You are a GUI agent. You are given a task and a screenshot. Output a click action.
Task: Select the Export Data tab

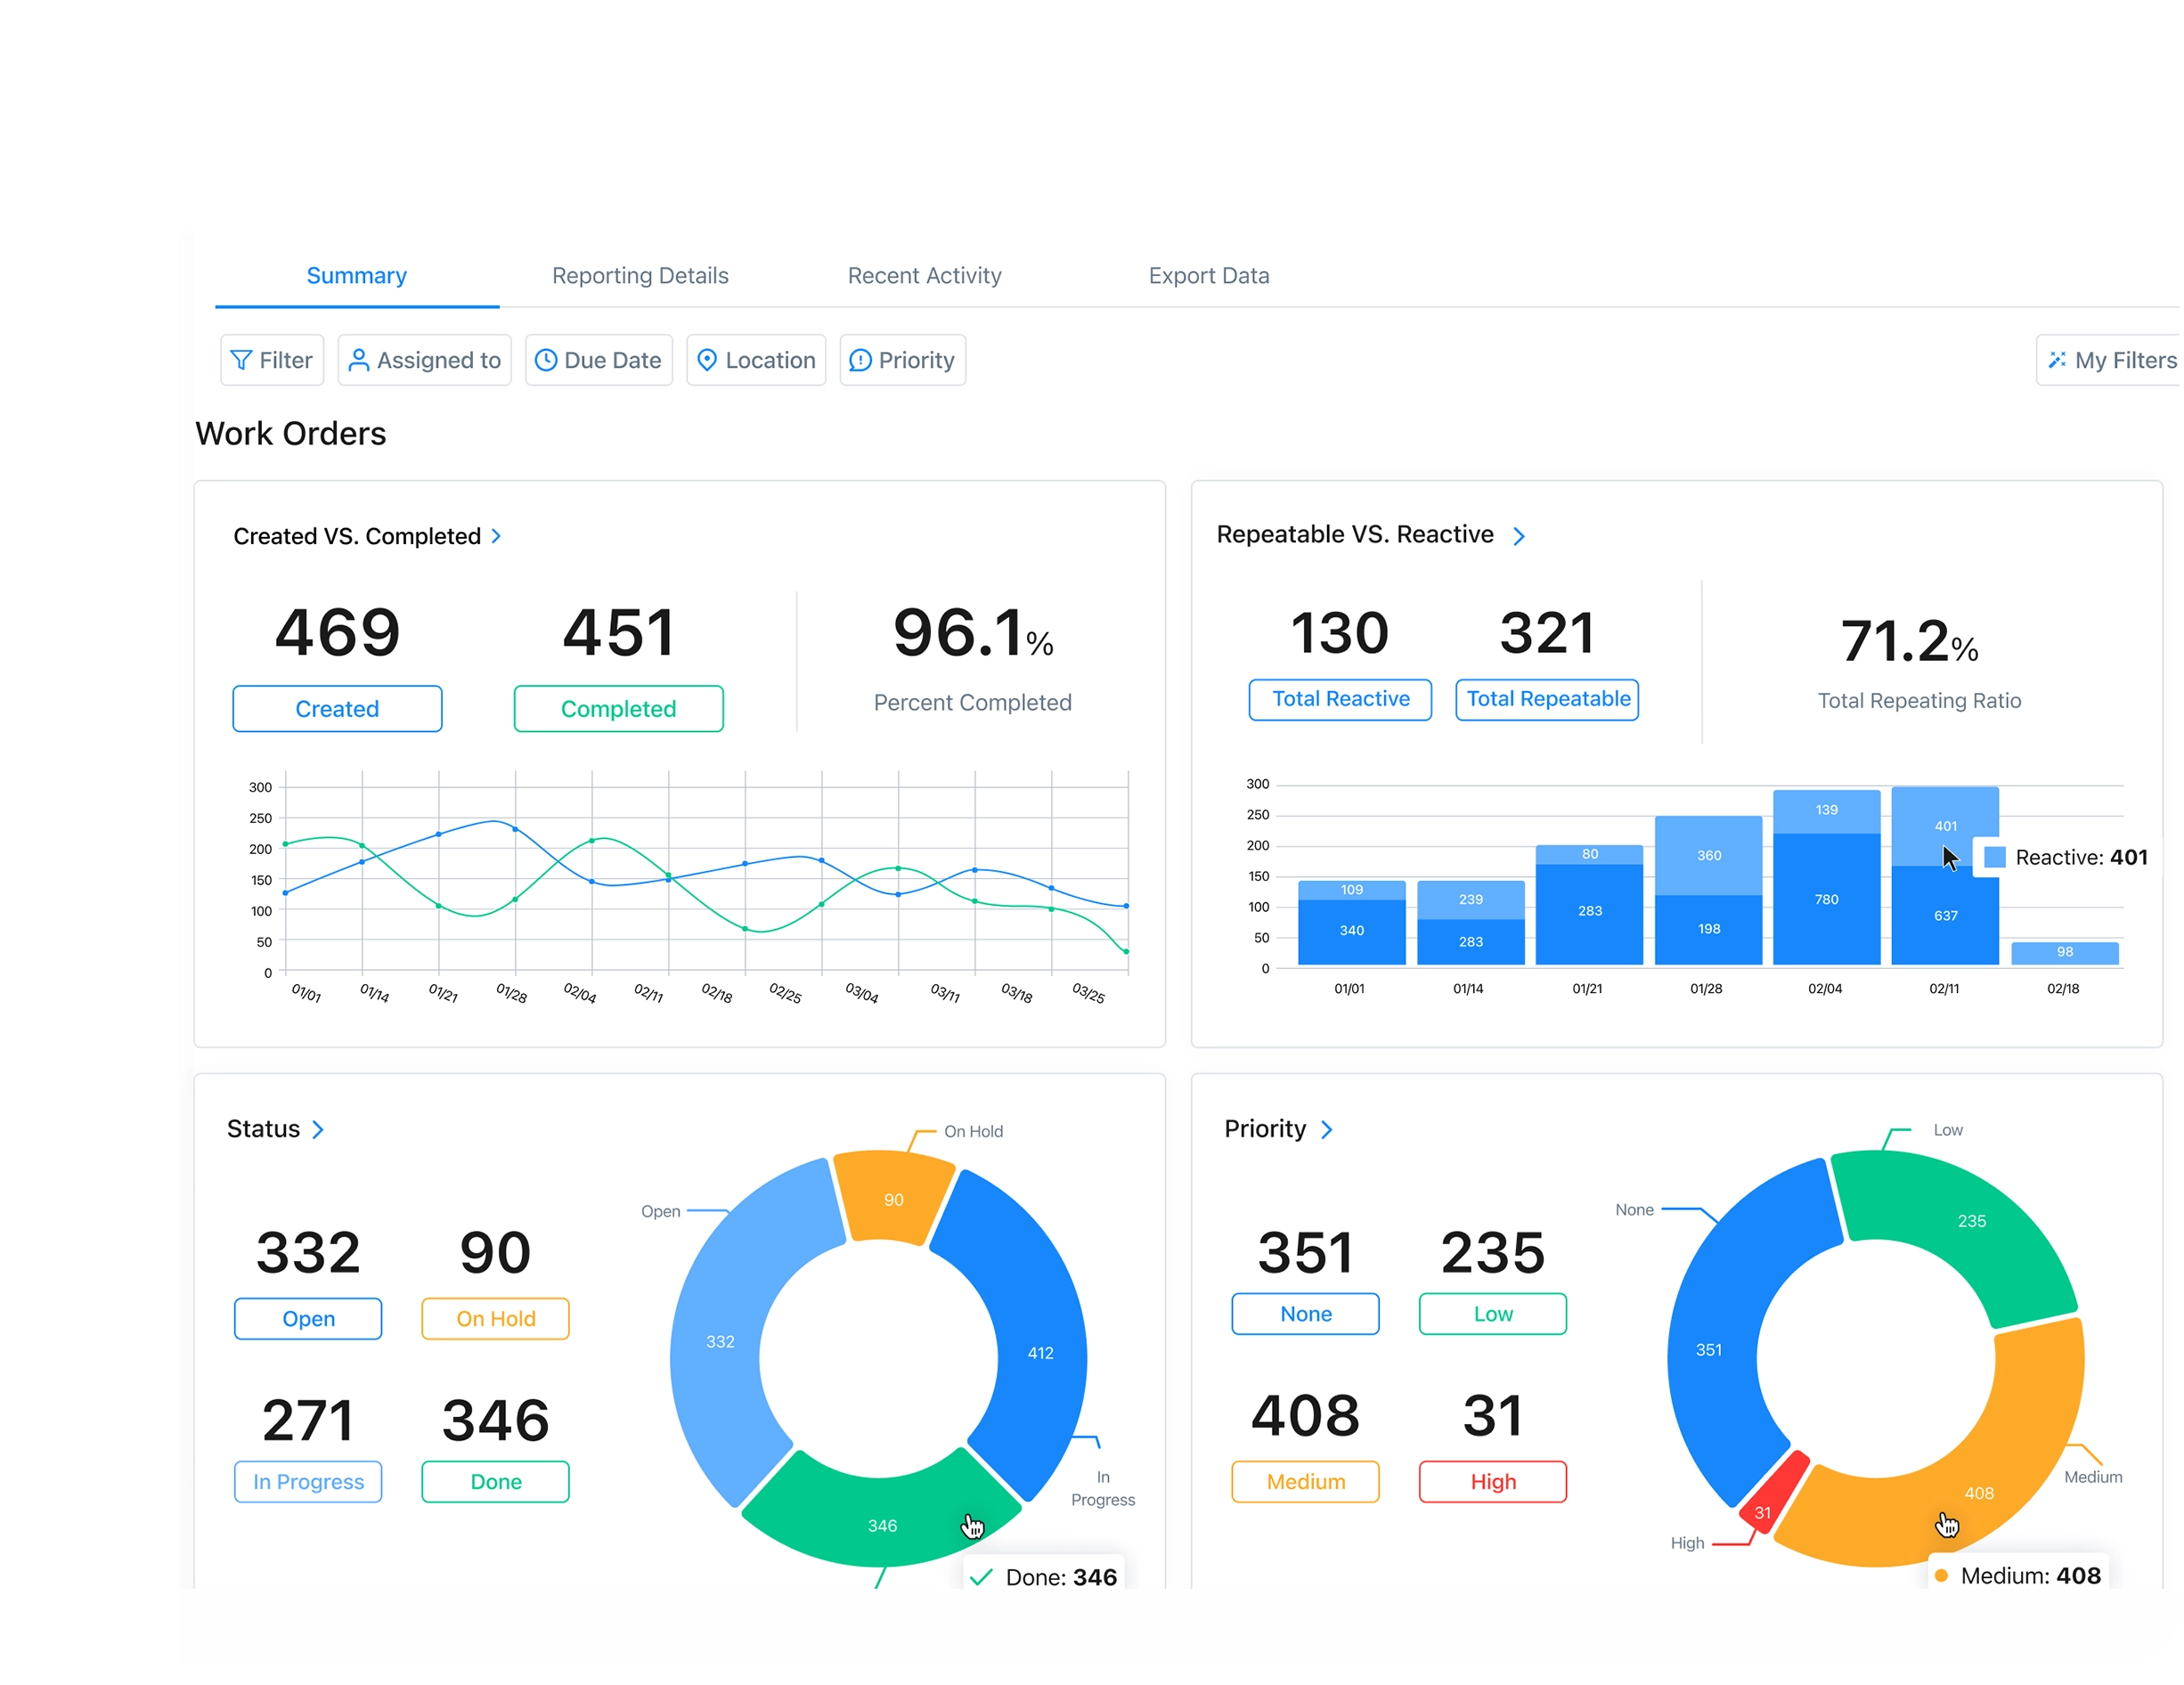tap(1209, 275)
